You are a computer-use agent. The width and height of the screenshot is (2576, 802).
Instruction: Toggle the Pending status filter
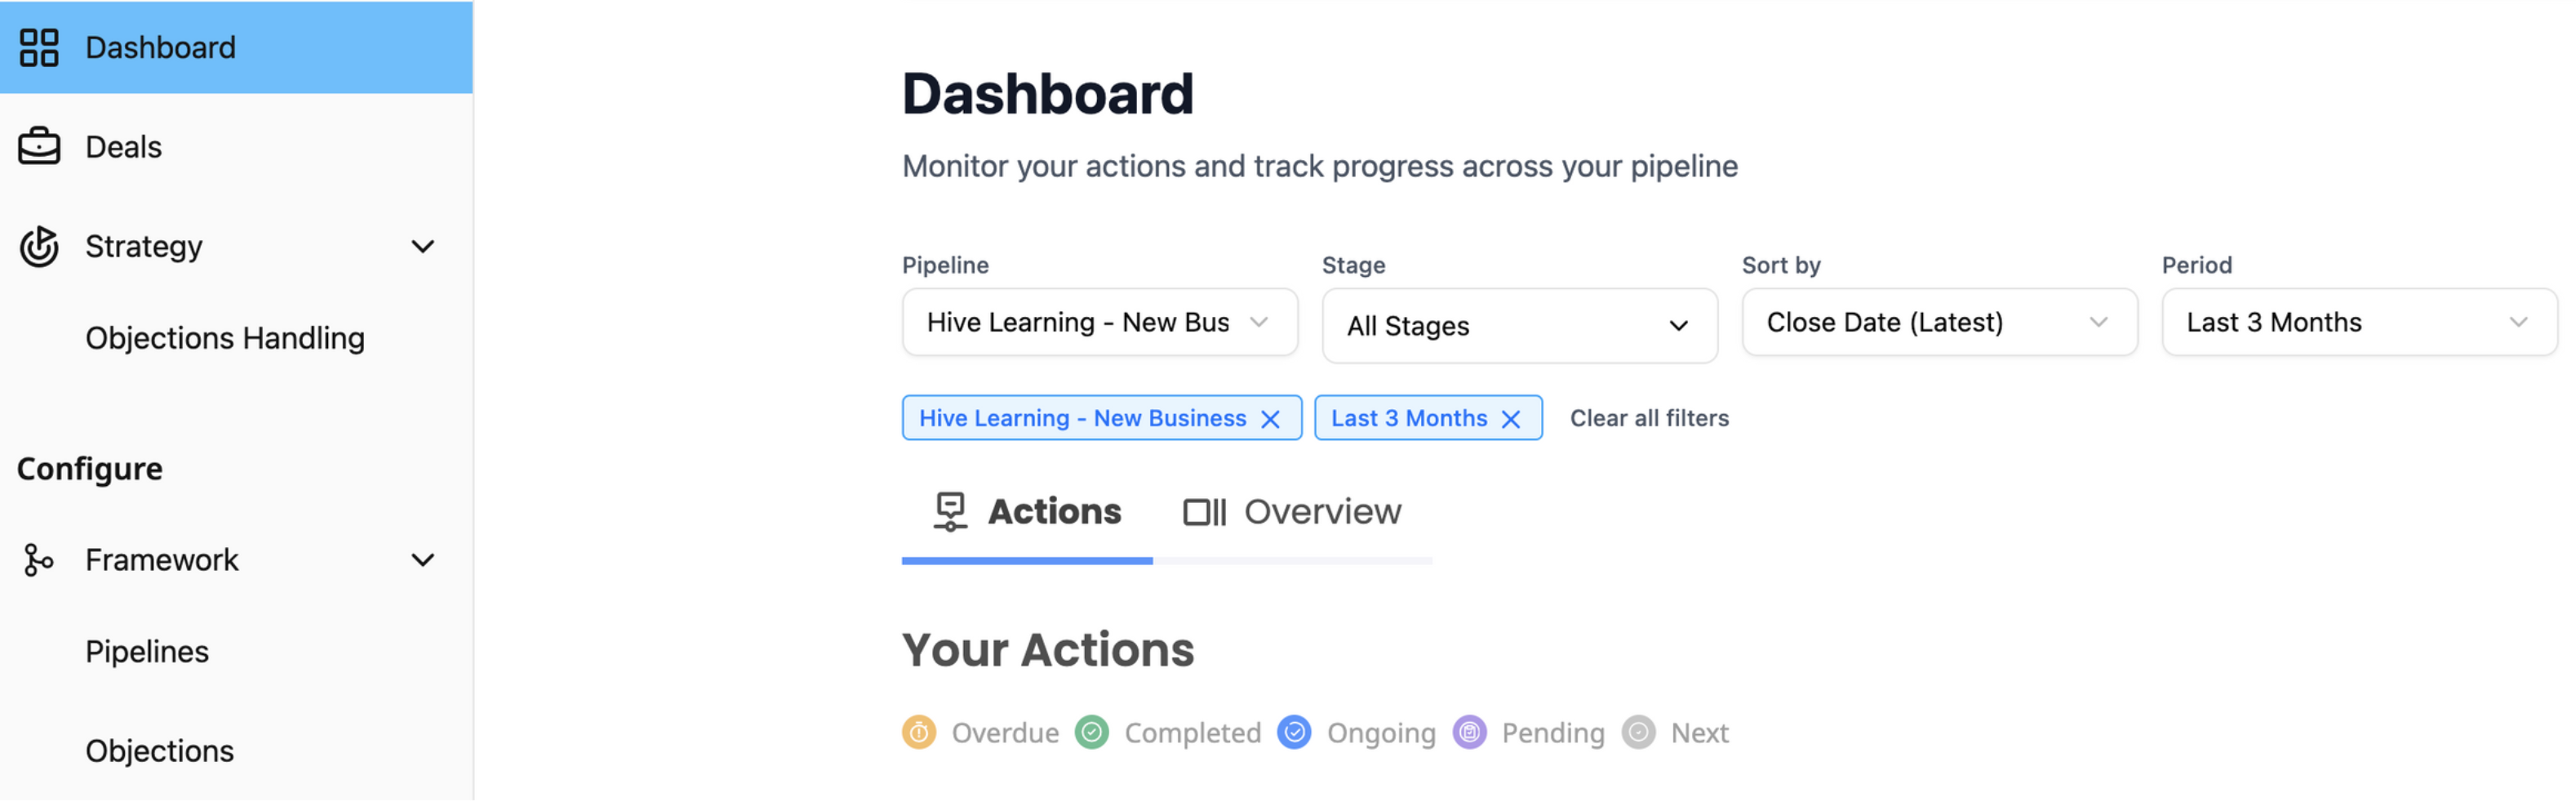[x=1529, y=733]
